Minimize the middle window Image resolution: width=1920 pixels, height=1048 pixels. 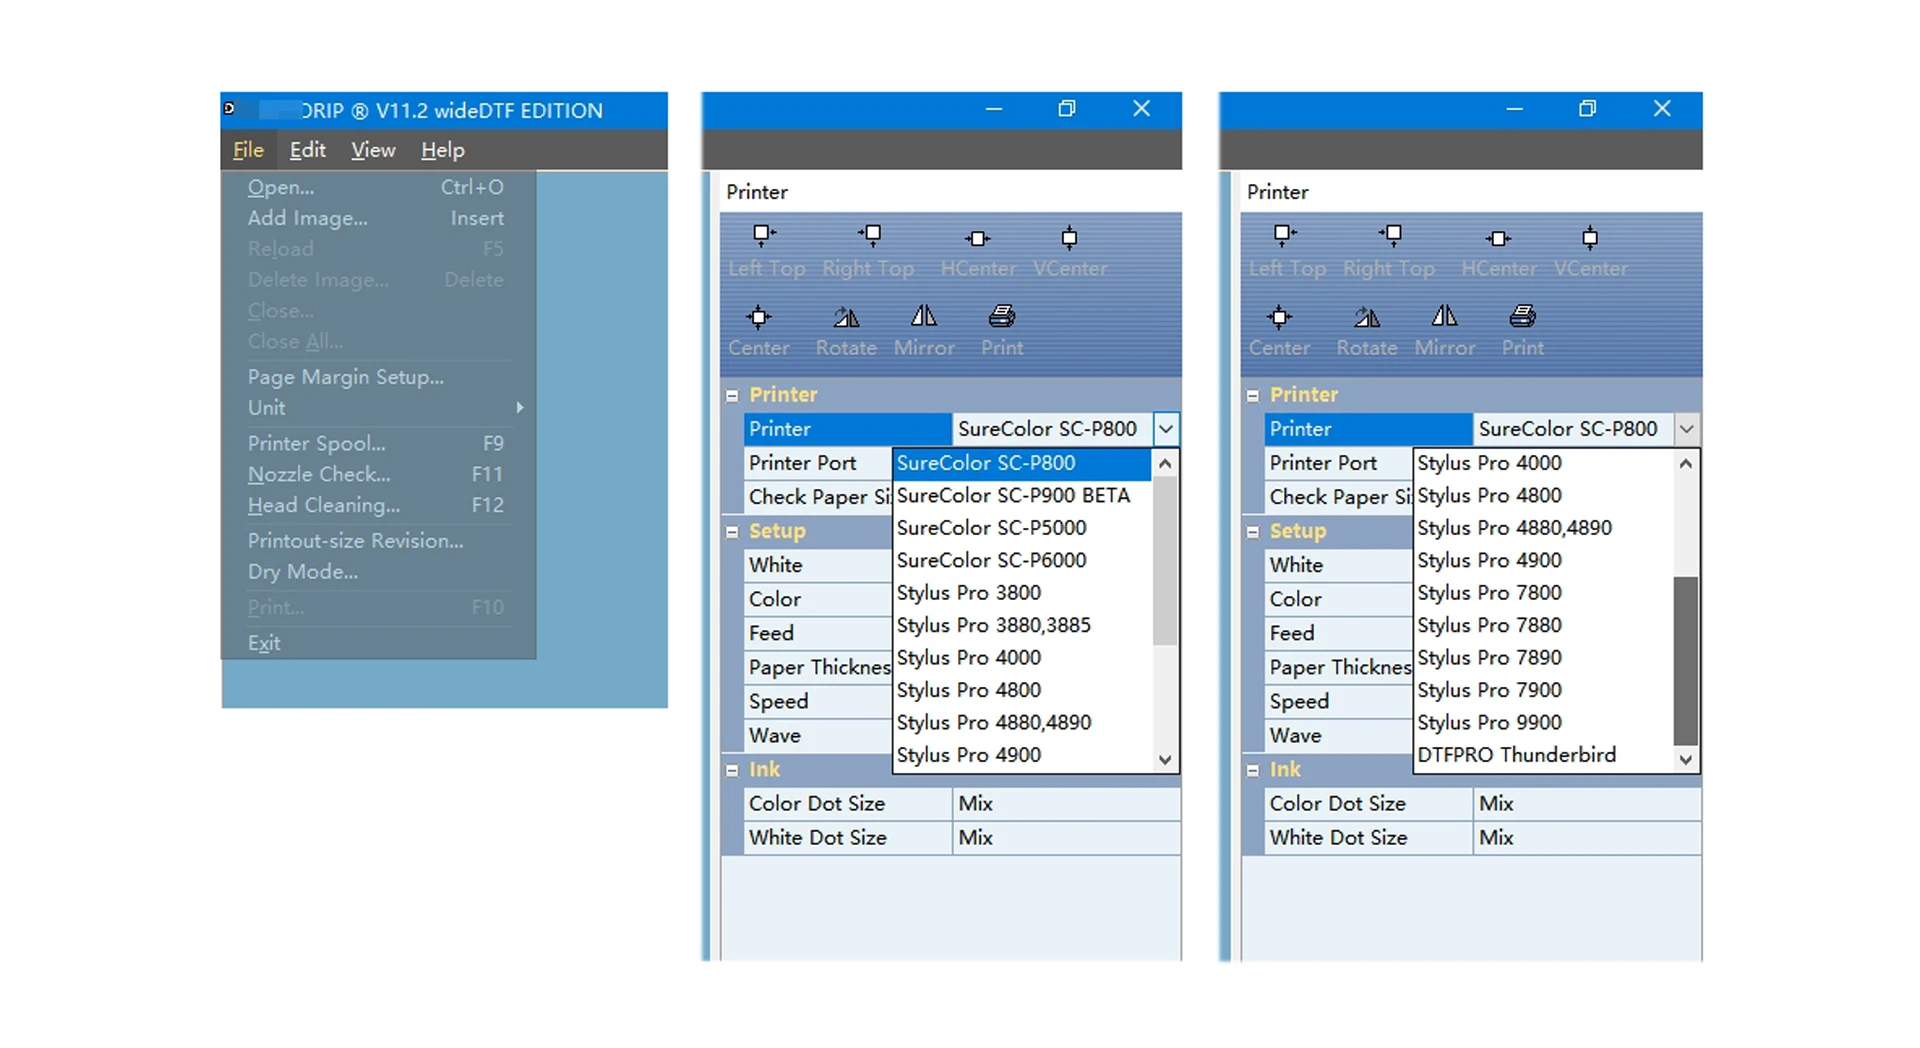(993, 109)
